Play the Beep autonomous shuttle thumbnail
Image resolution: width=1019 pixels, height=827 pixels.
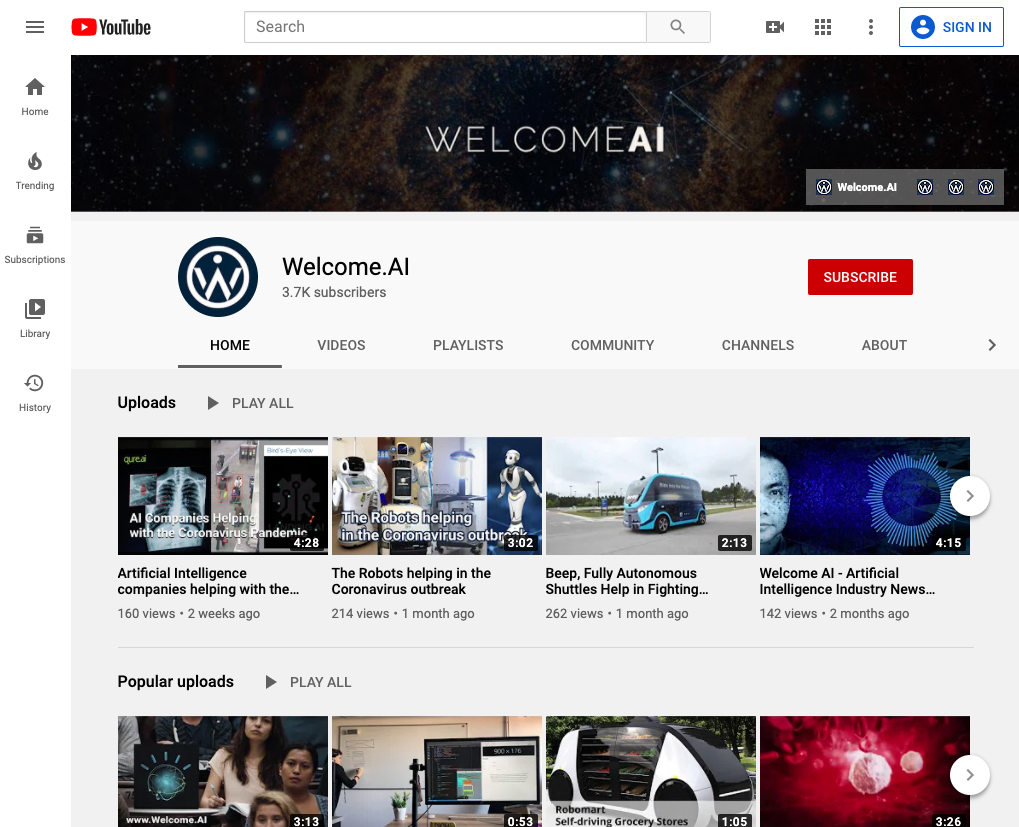pos(651,496)
